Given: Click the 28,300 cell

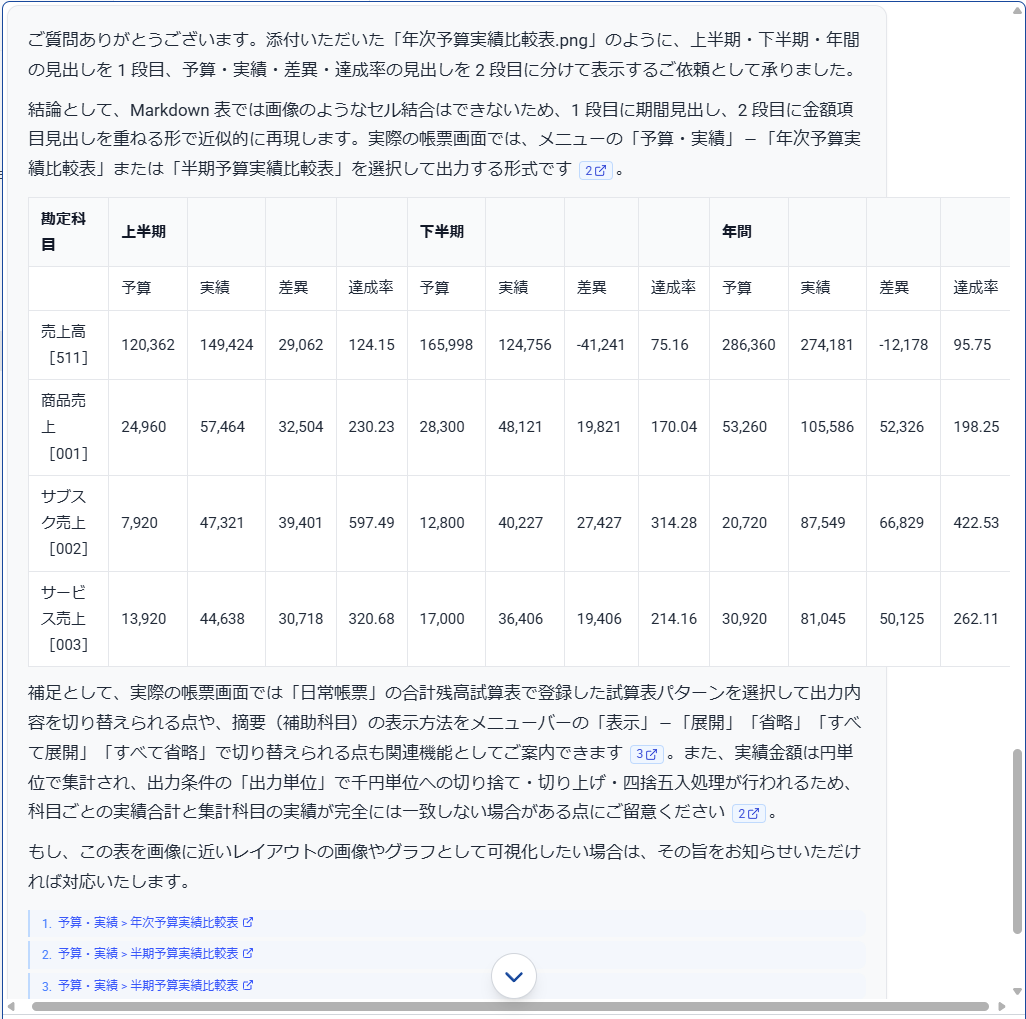Looking at the screenshot, I should [x=446, y=427].
